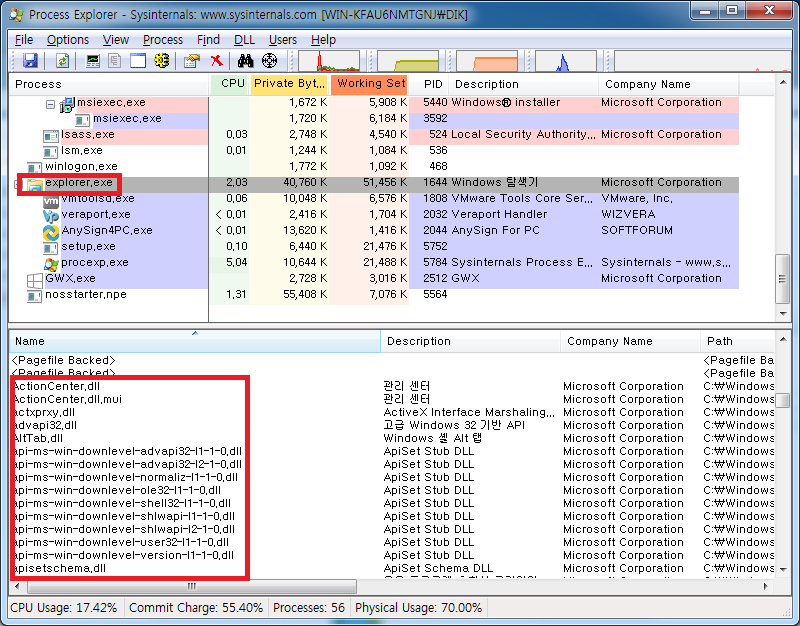Screen dimensions: 800x626
Task: Select the procexp.exe process row
Action: tap(95, 263)
